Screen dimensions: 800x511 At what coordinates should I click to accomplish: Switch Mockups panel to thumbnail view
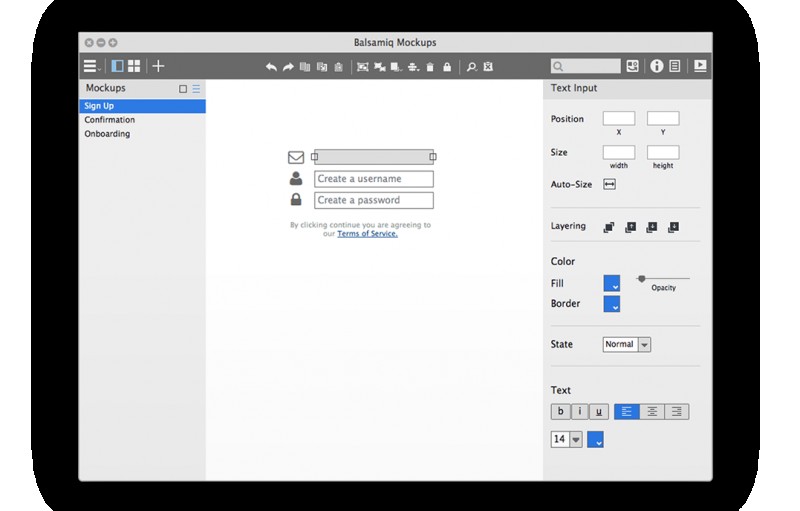coord(183,89)
